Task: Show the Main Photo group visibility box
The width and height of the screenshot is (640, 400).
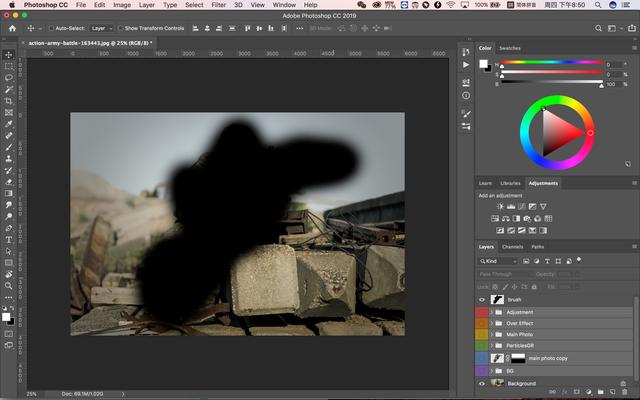Action: click(x=482, y=334)
